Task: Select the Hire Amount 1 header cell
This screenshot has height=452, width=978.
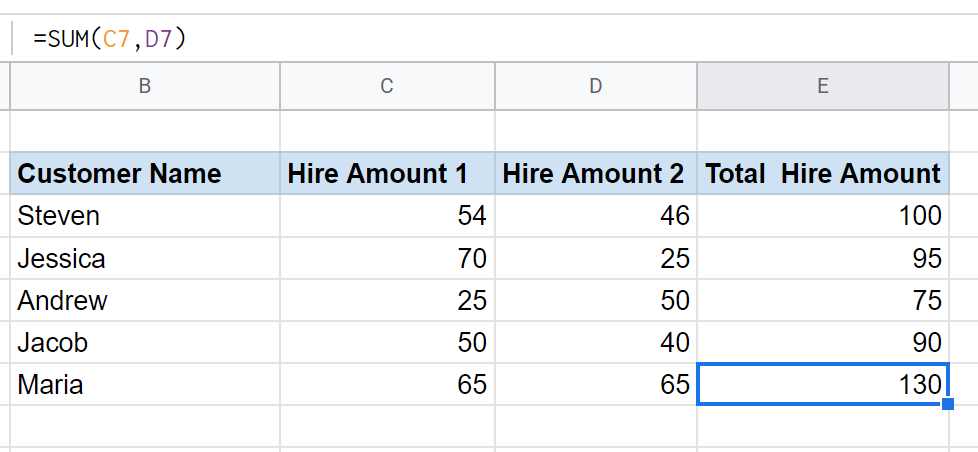Action: click(387, 173)
